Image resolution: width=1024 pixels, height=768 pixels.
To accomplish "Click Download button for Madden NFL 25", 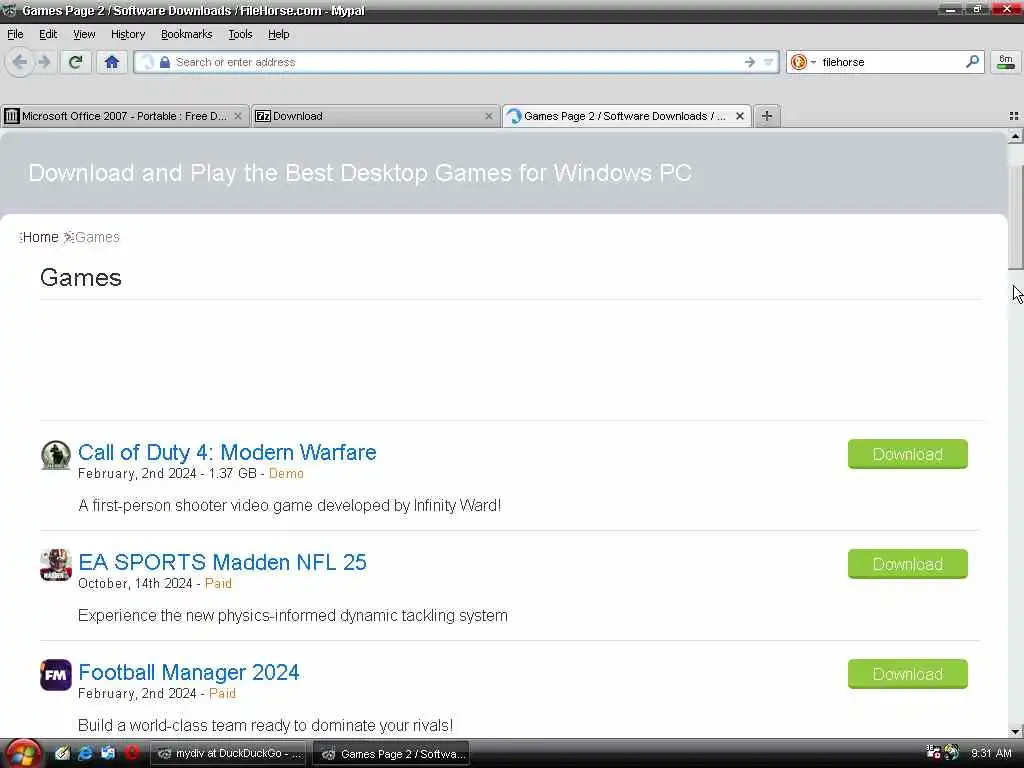I will click(907, 564).
